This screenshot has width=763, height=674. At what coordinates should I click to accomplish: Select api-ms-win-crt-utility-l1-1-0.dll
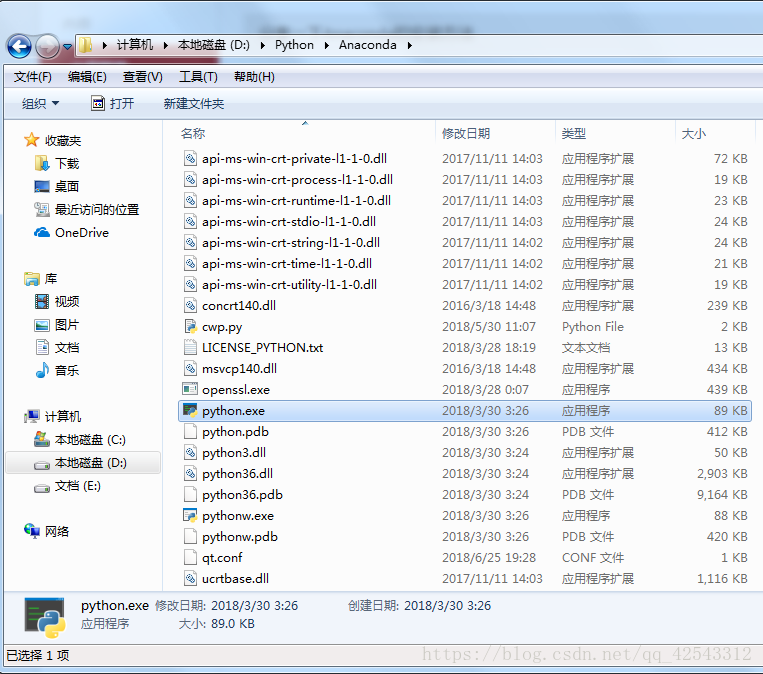[x=290, y=284]
